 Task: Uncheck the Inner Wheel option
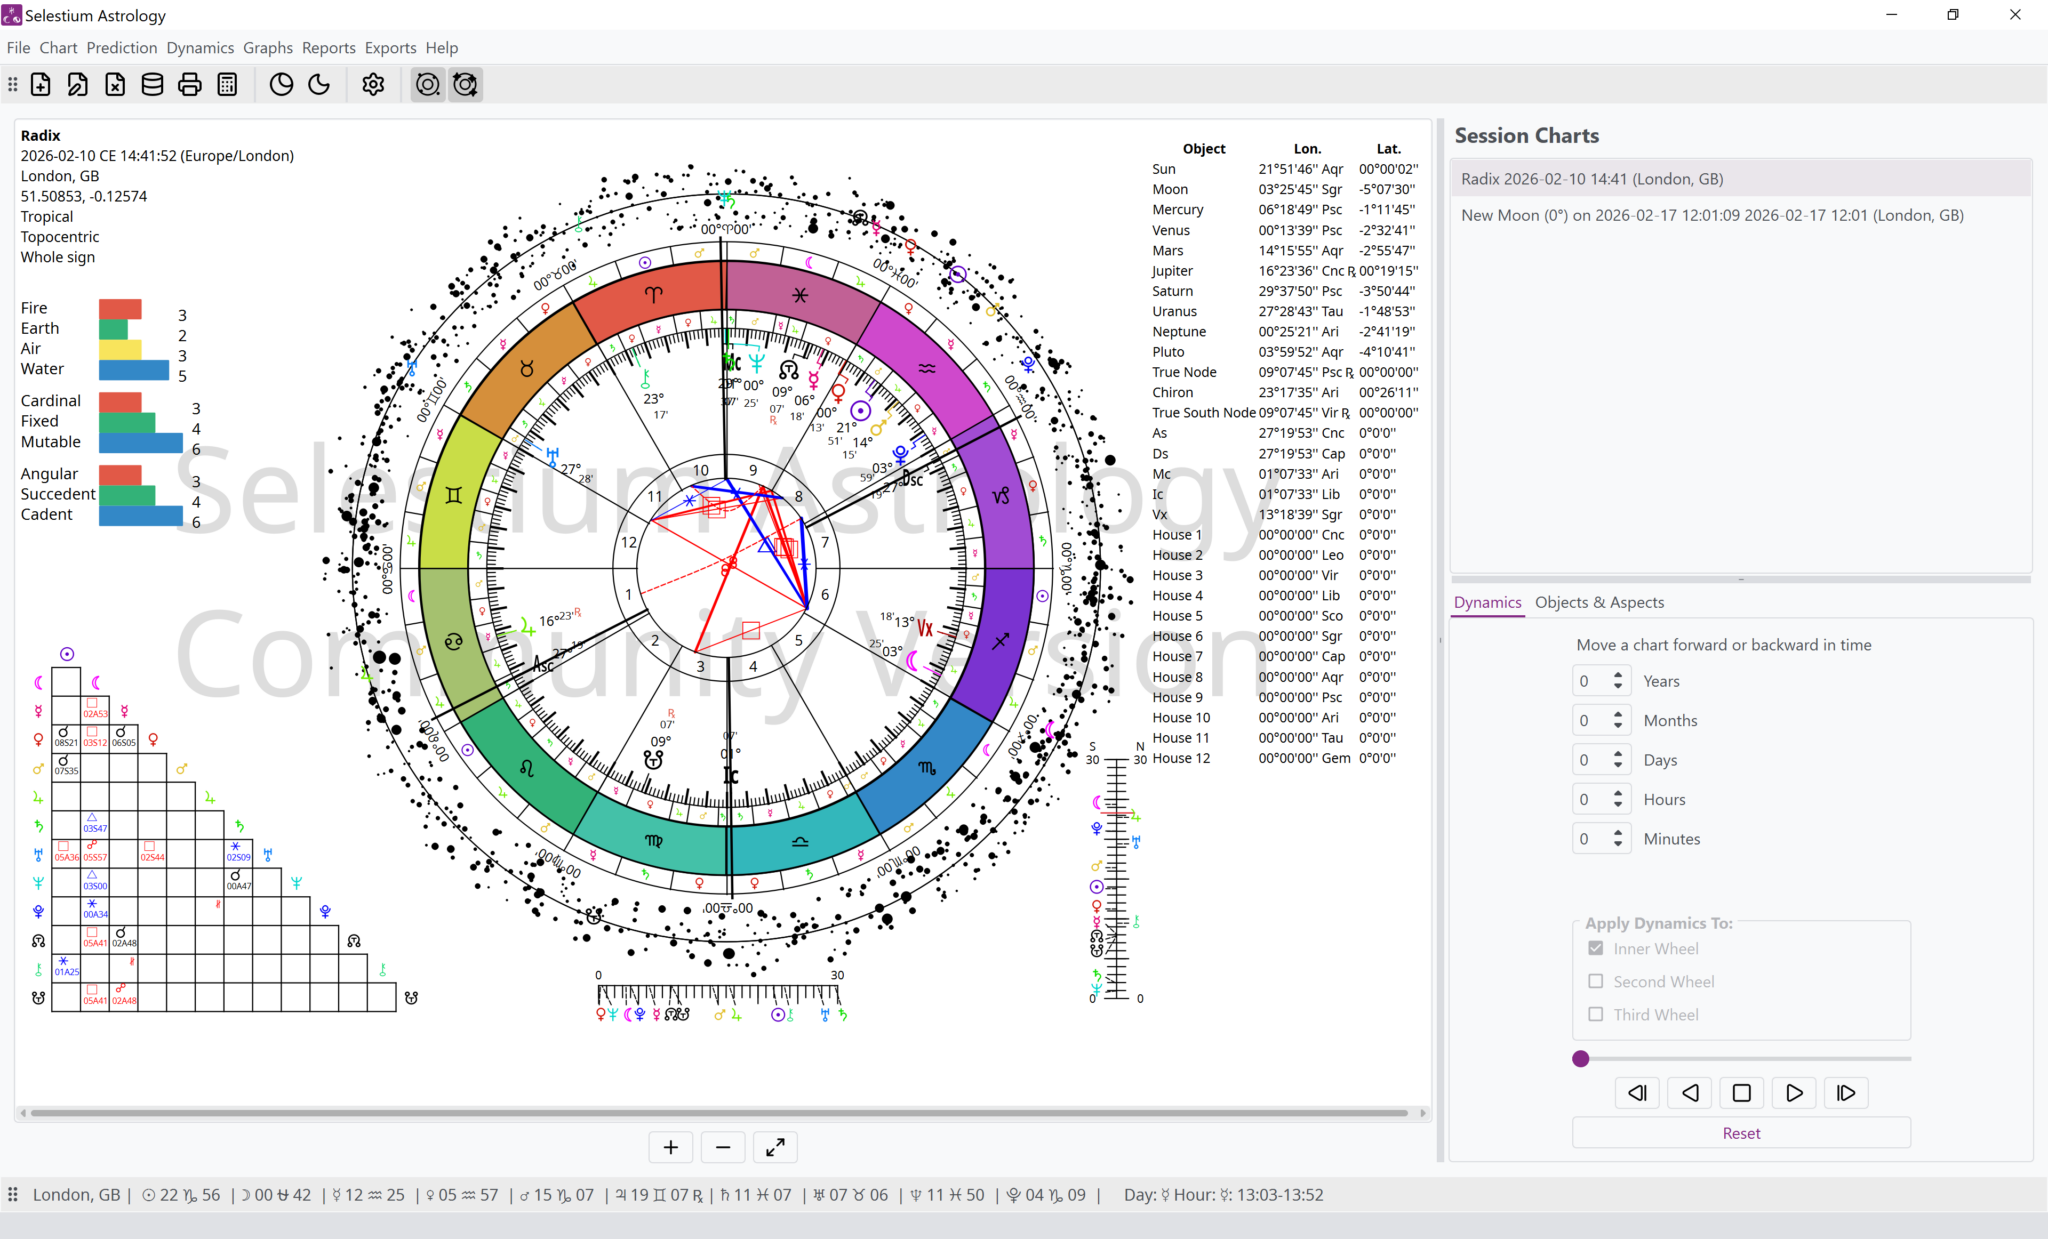pos(1596,948)
